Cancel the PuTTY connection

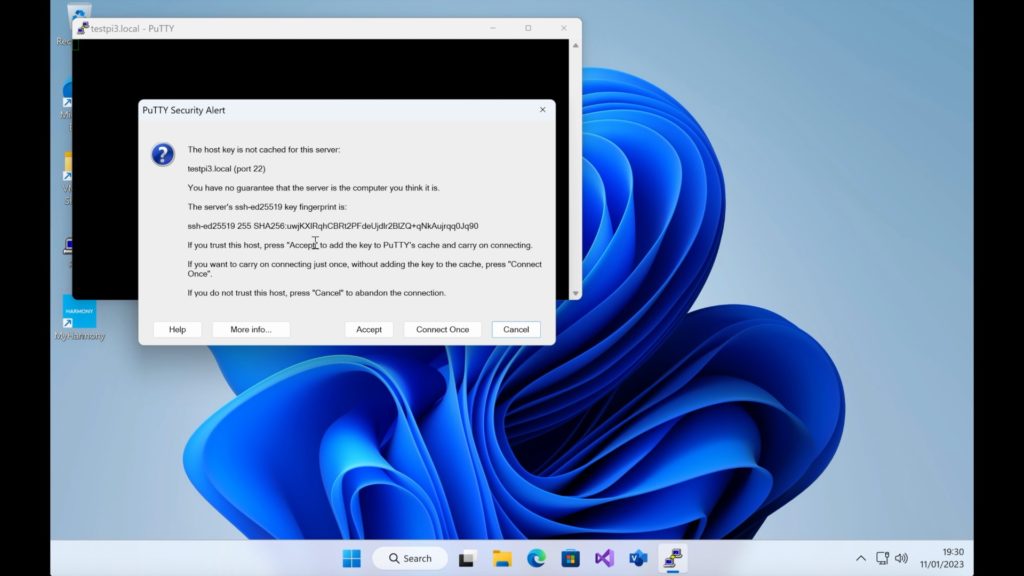pyautogui.click(x=516, y=330)
